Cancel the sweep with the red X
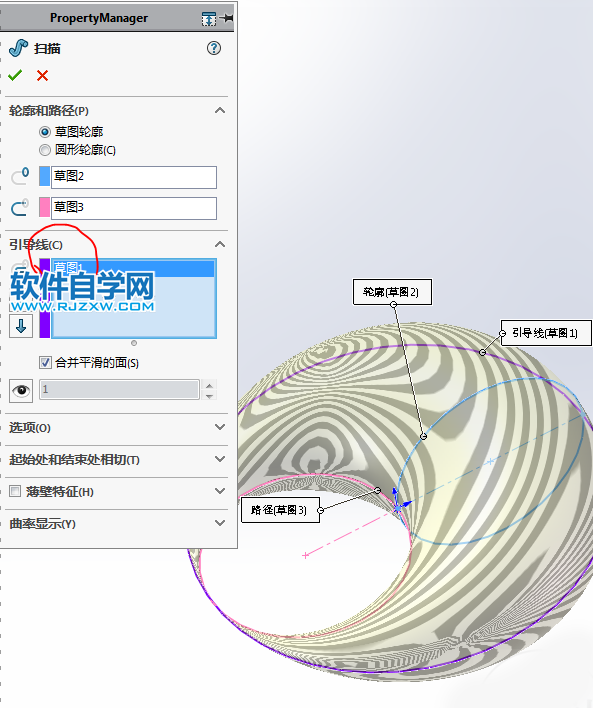Screen dimensions: 593x708 42,75
